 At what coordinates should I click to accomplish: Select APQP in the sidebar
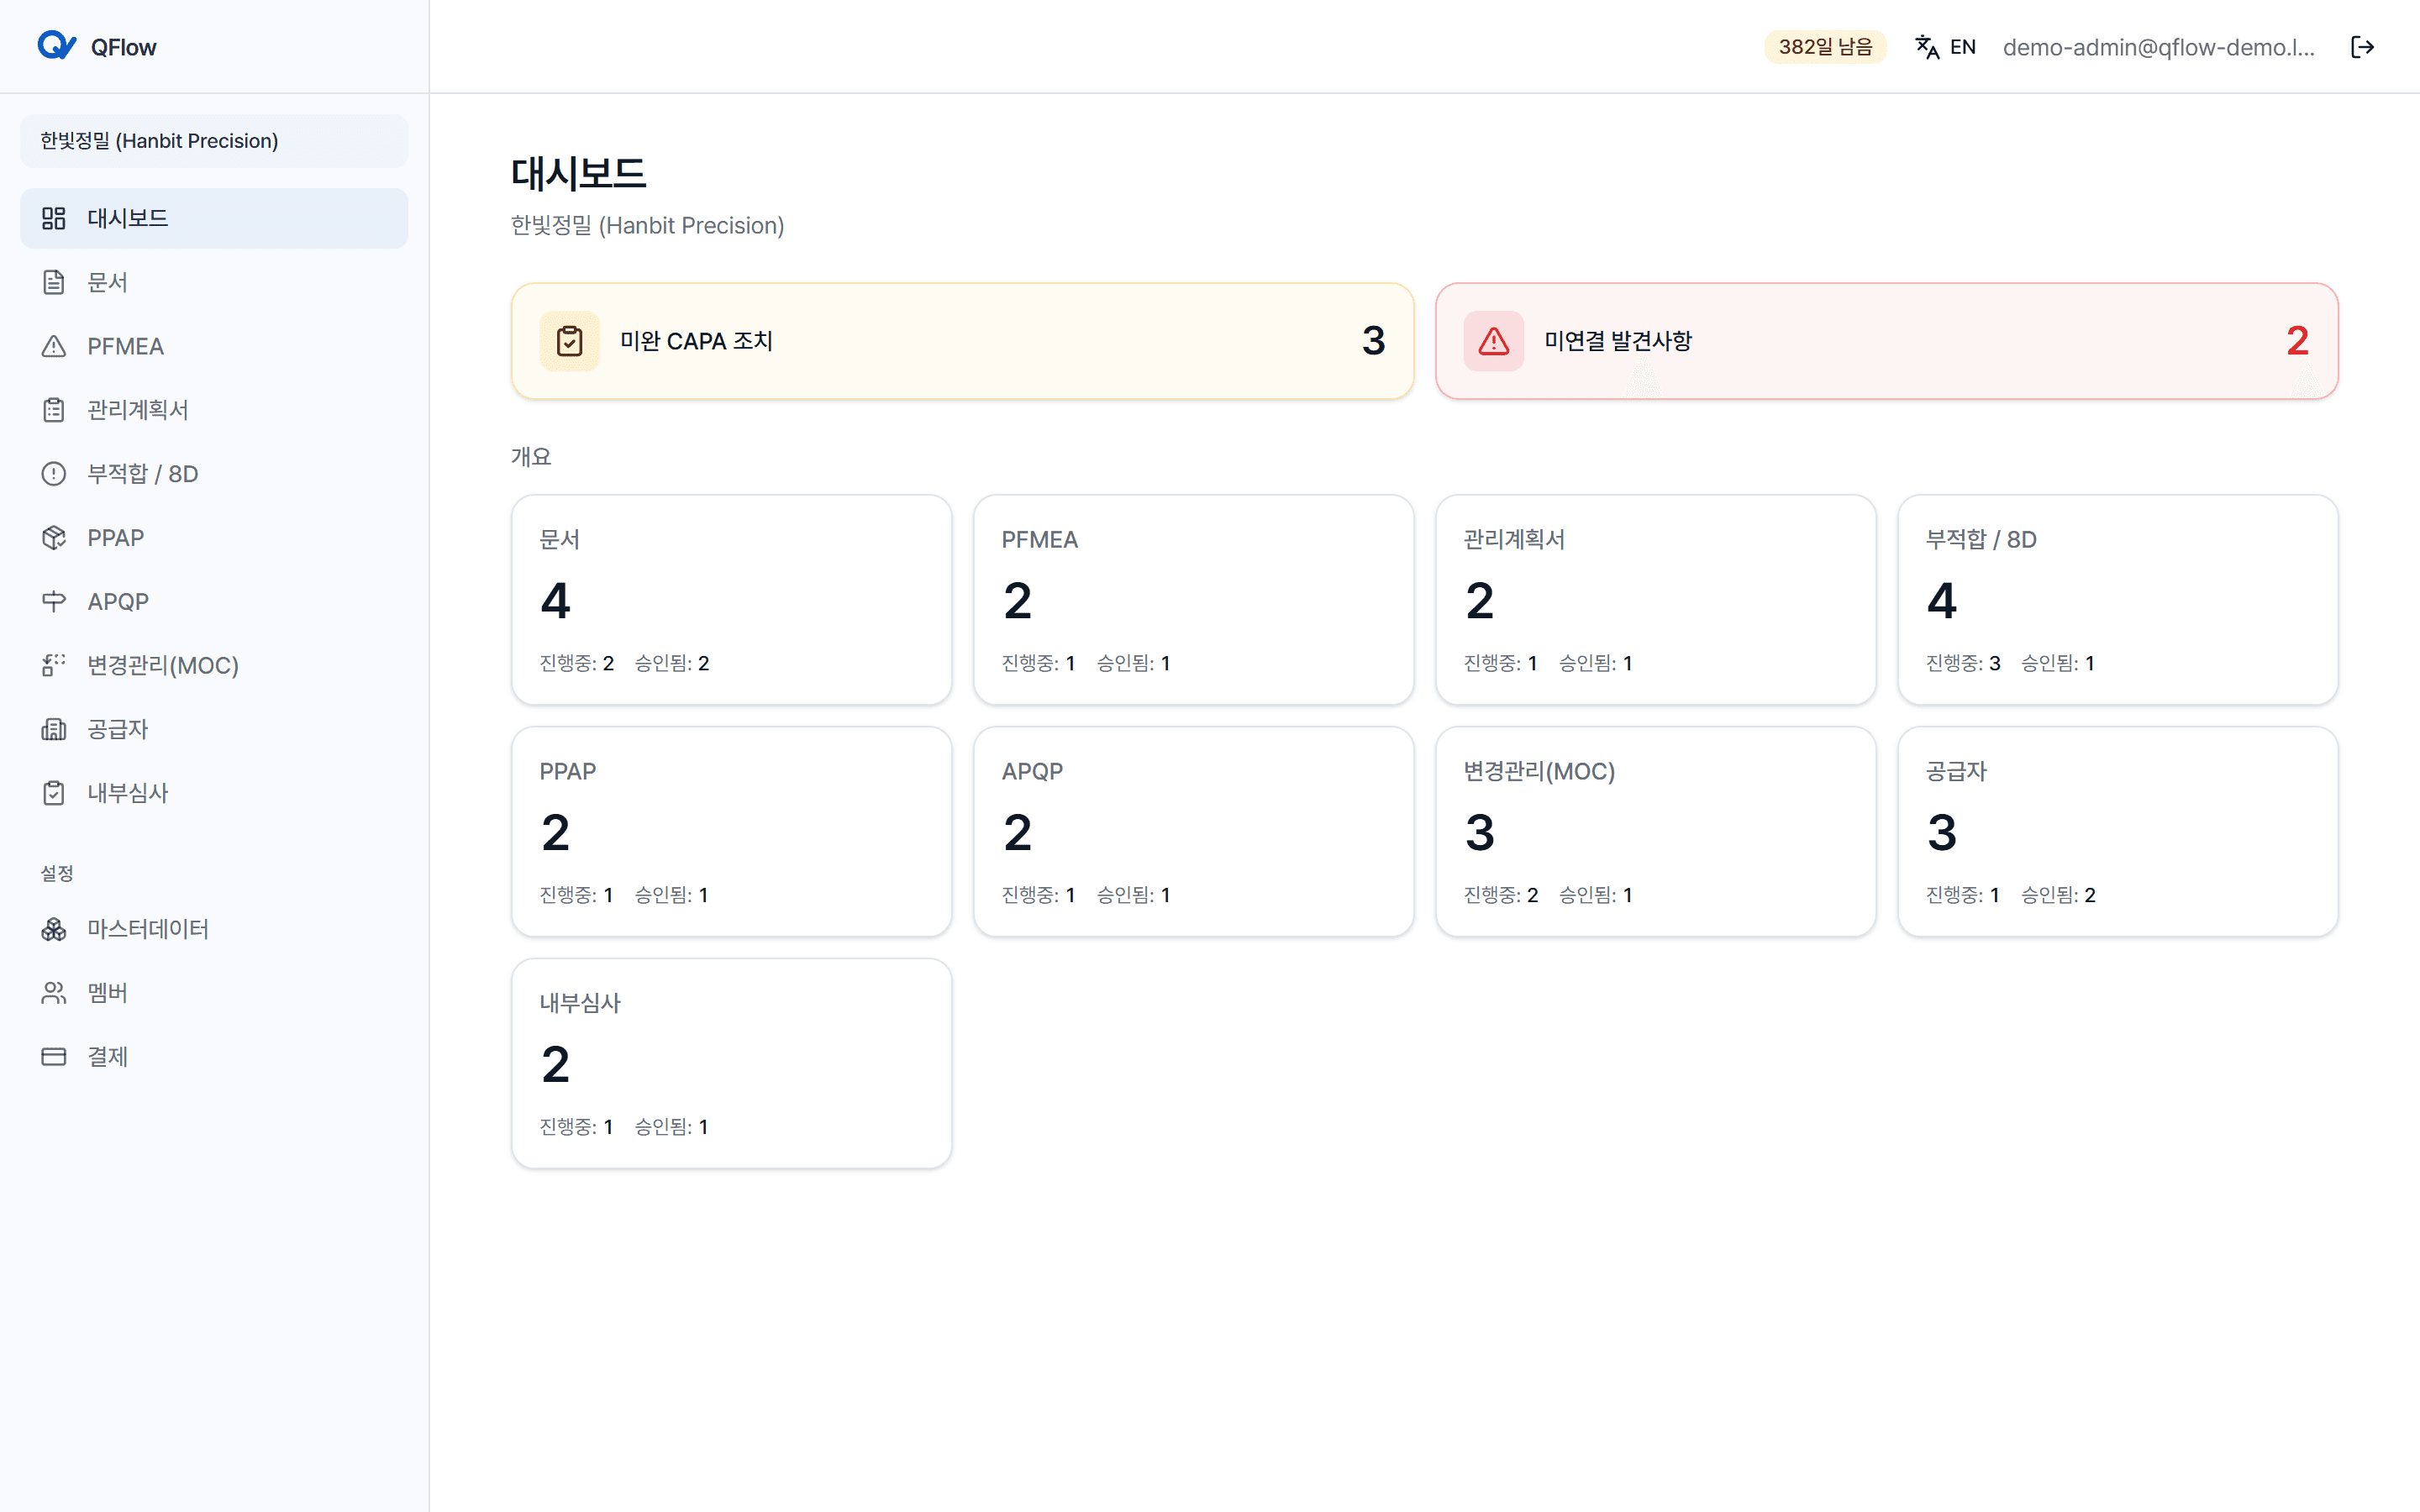click(x=214, y=601)
